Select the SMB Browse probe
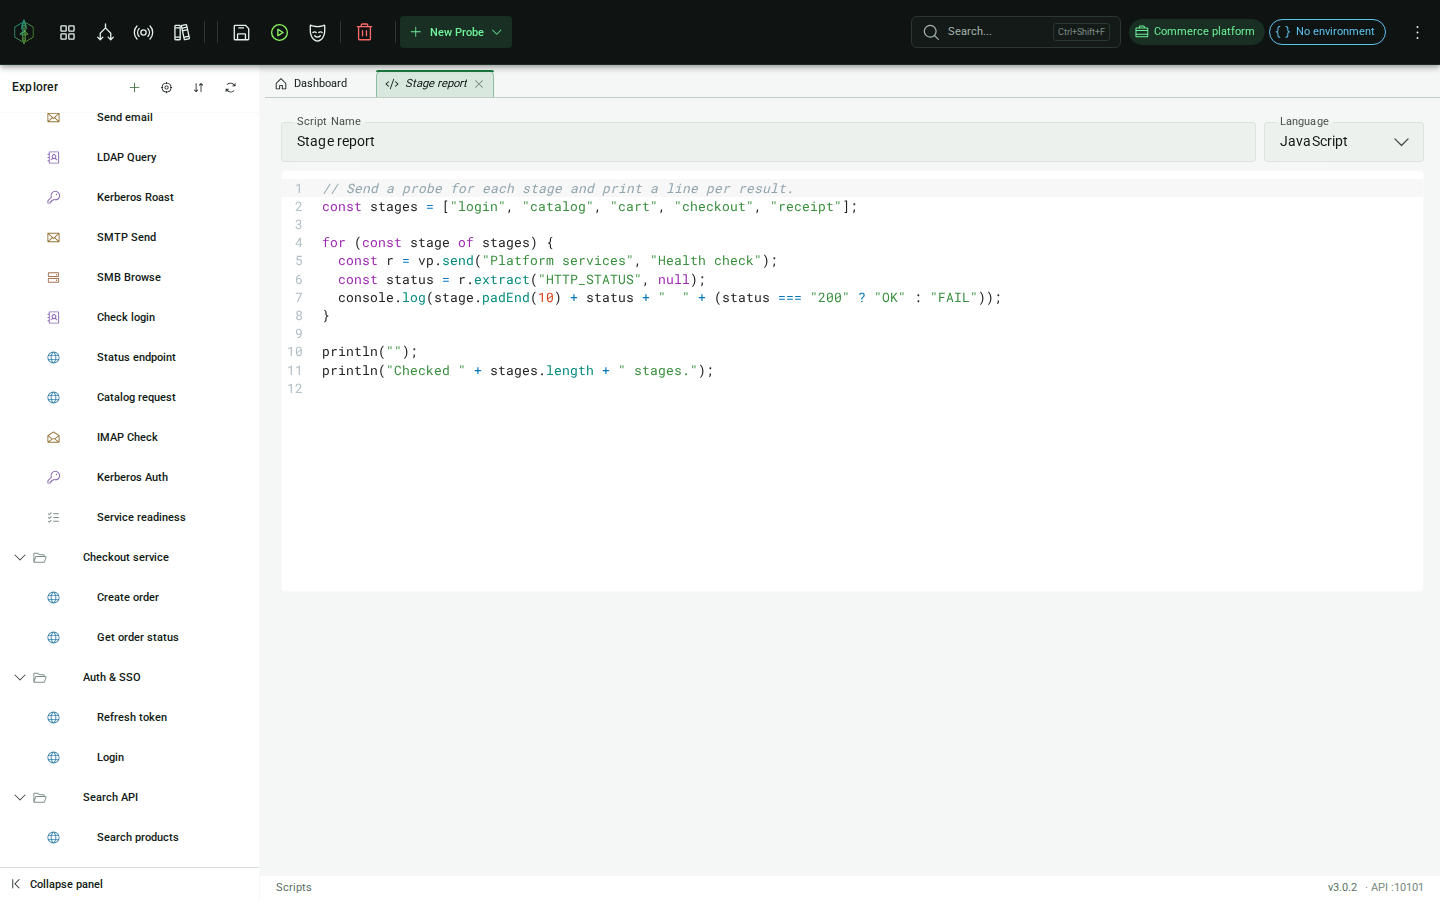This screenshot has height=900, width=1440. coord(130,277)
